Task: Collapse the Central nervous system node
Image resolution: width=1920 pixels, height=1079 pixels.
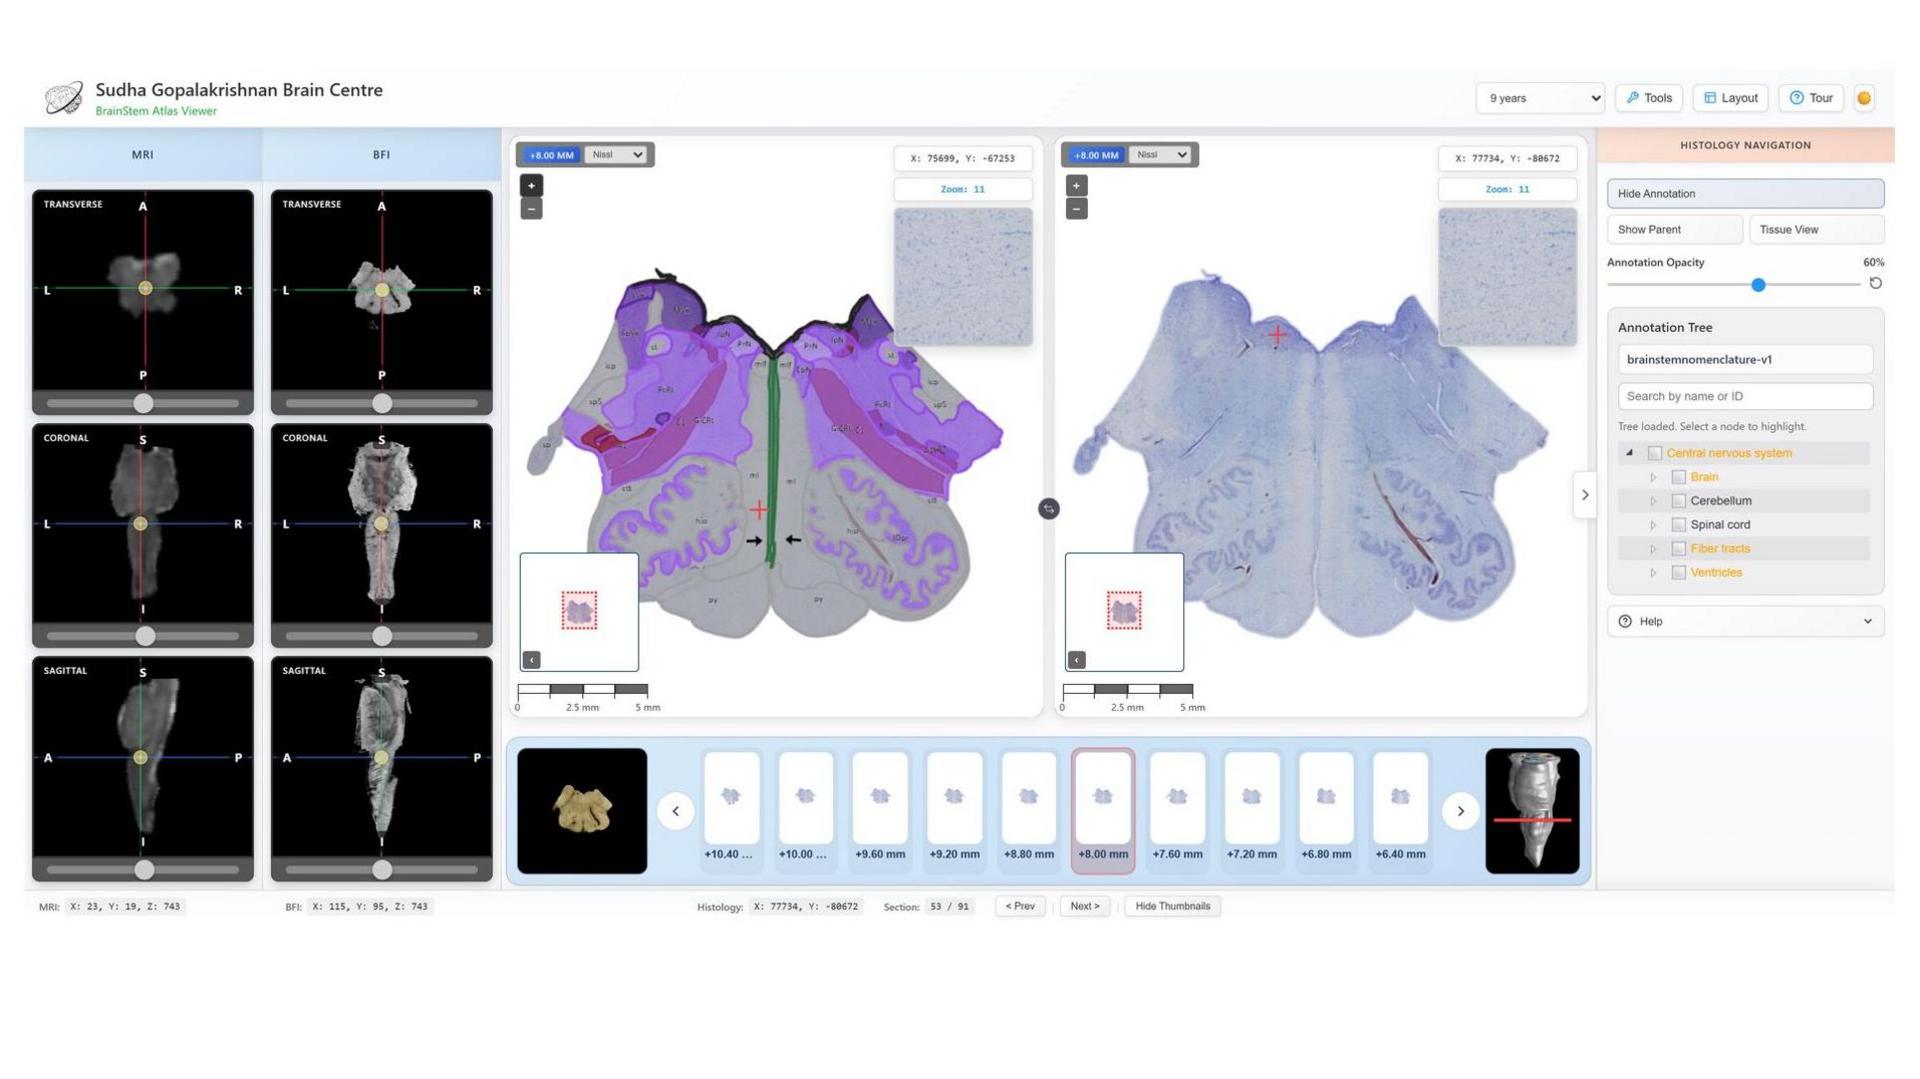Action: pyautogui.click(x=1630, y=453)
